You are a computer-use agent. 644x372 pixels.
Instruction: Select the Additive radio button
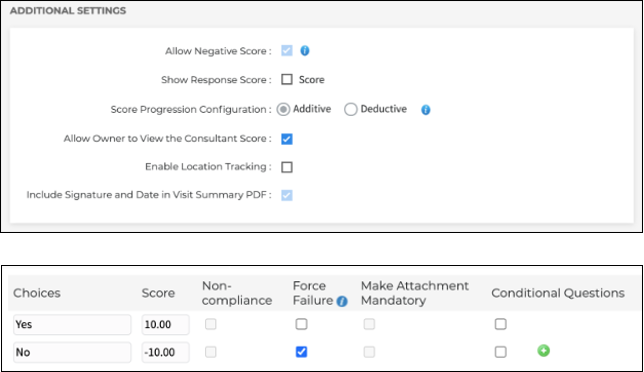click(x=283, y=109)
